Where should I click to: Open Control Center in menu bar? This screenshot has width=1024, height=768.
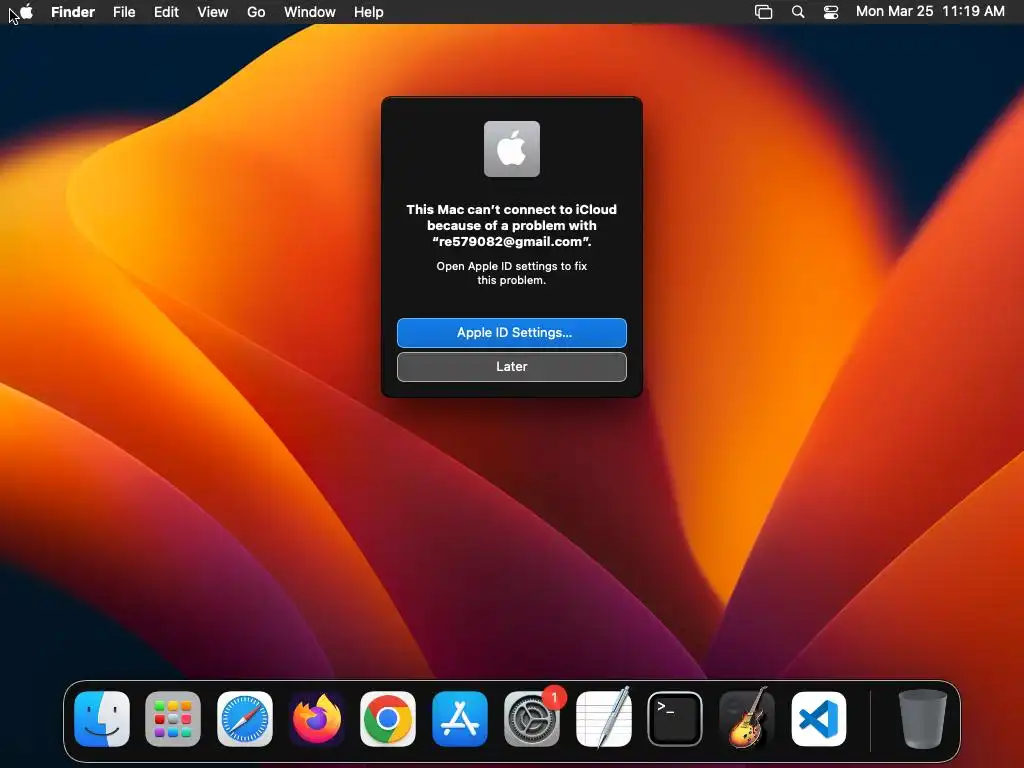coord(831,12)
